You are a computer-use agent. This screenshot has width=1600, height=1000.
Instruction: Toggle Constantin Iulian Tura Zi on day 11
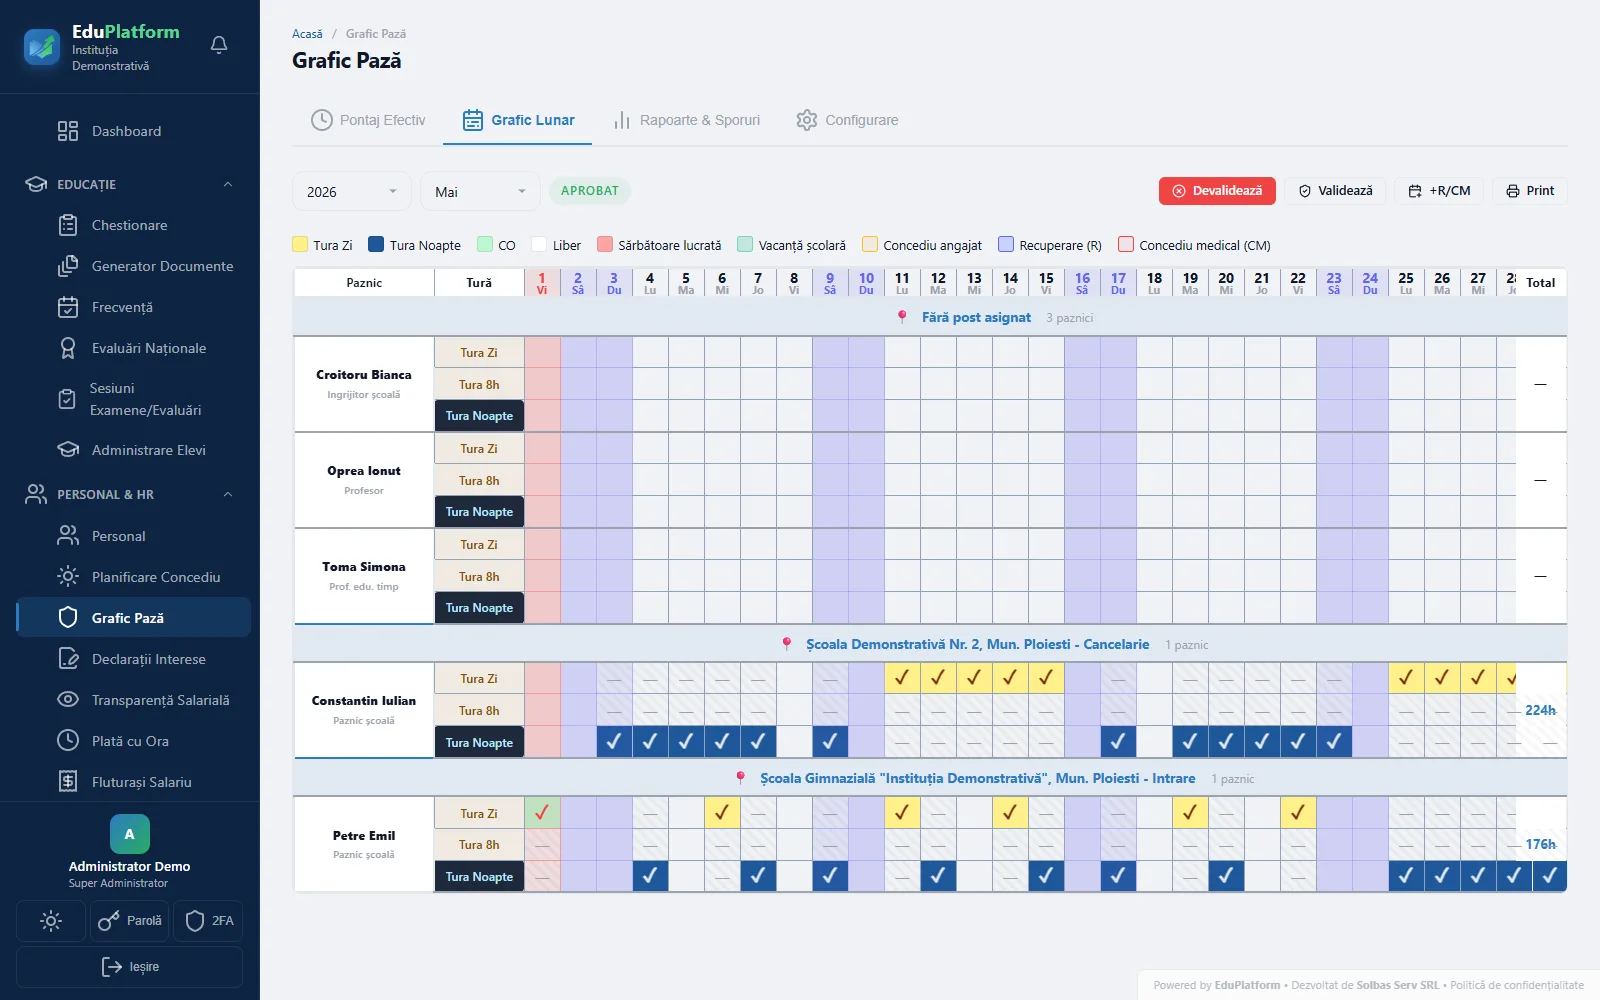pyautogui.click(x=902, y=678)
